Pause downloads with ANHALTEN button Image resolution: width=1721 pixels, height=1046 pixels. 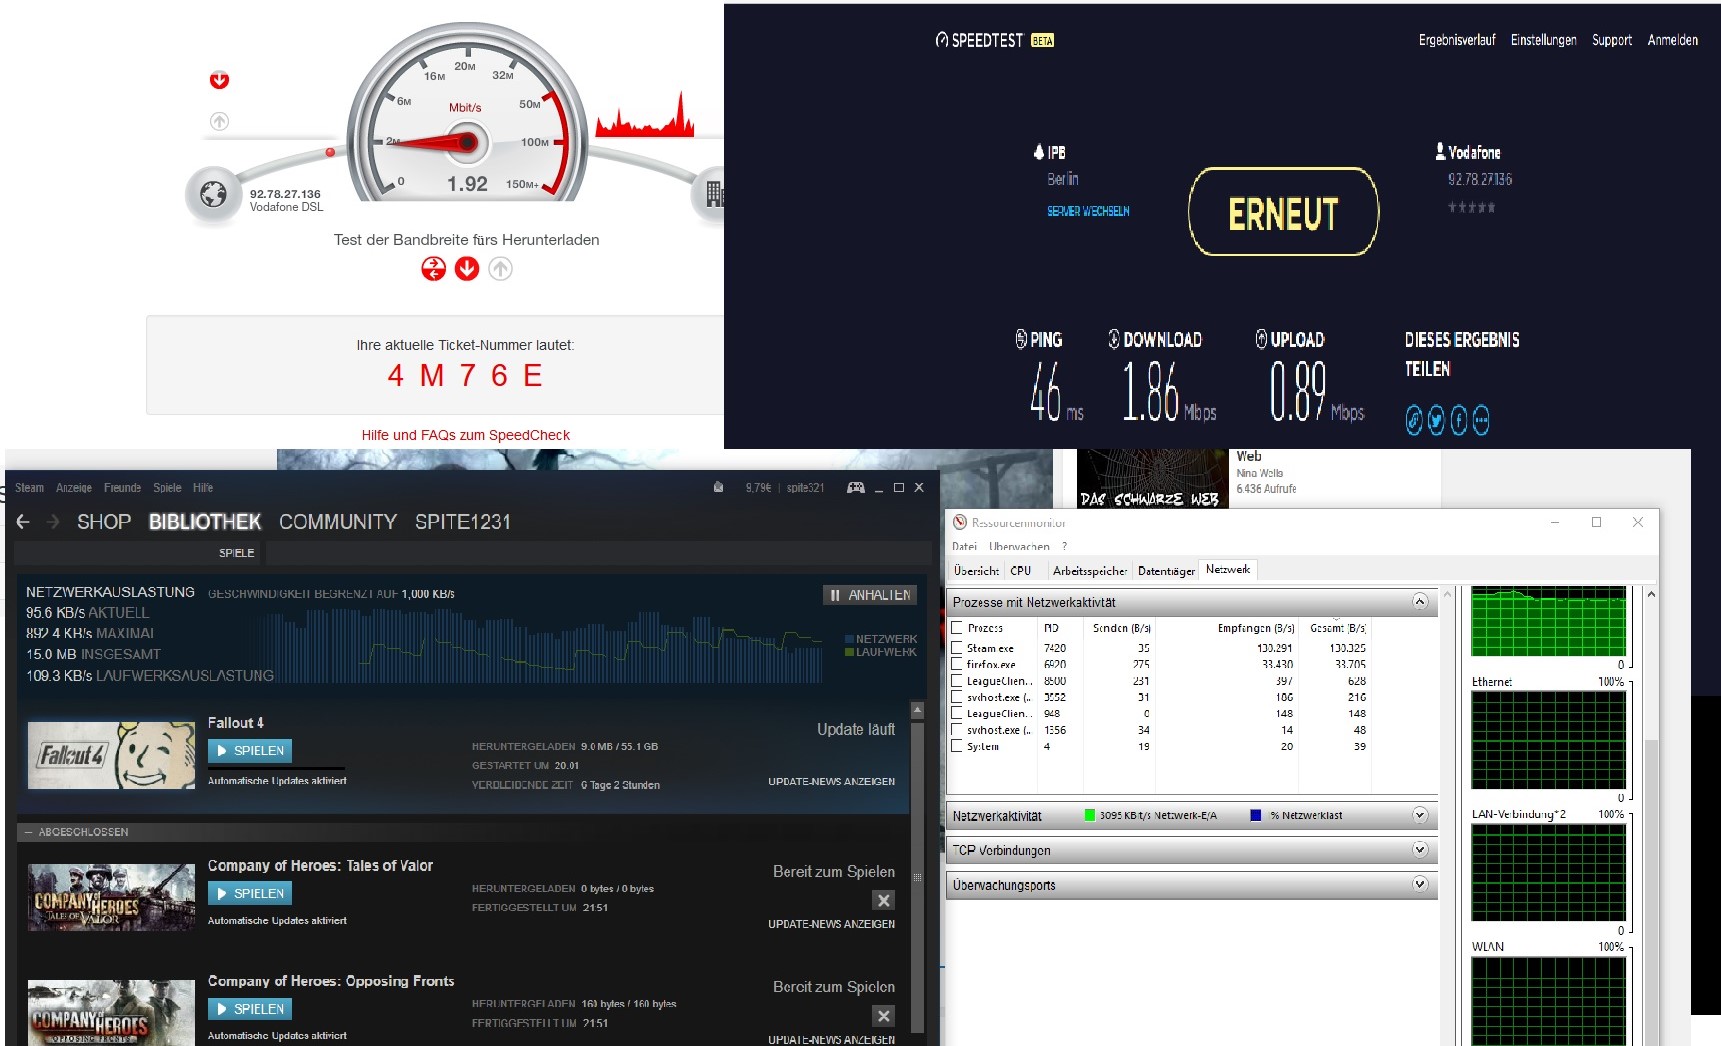[869, 595]
